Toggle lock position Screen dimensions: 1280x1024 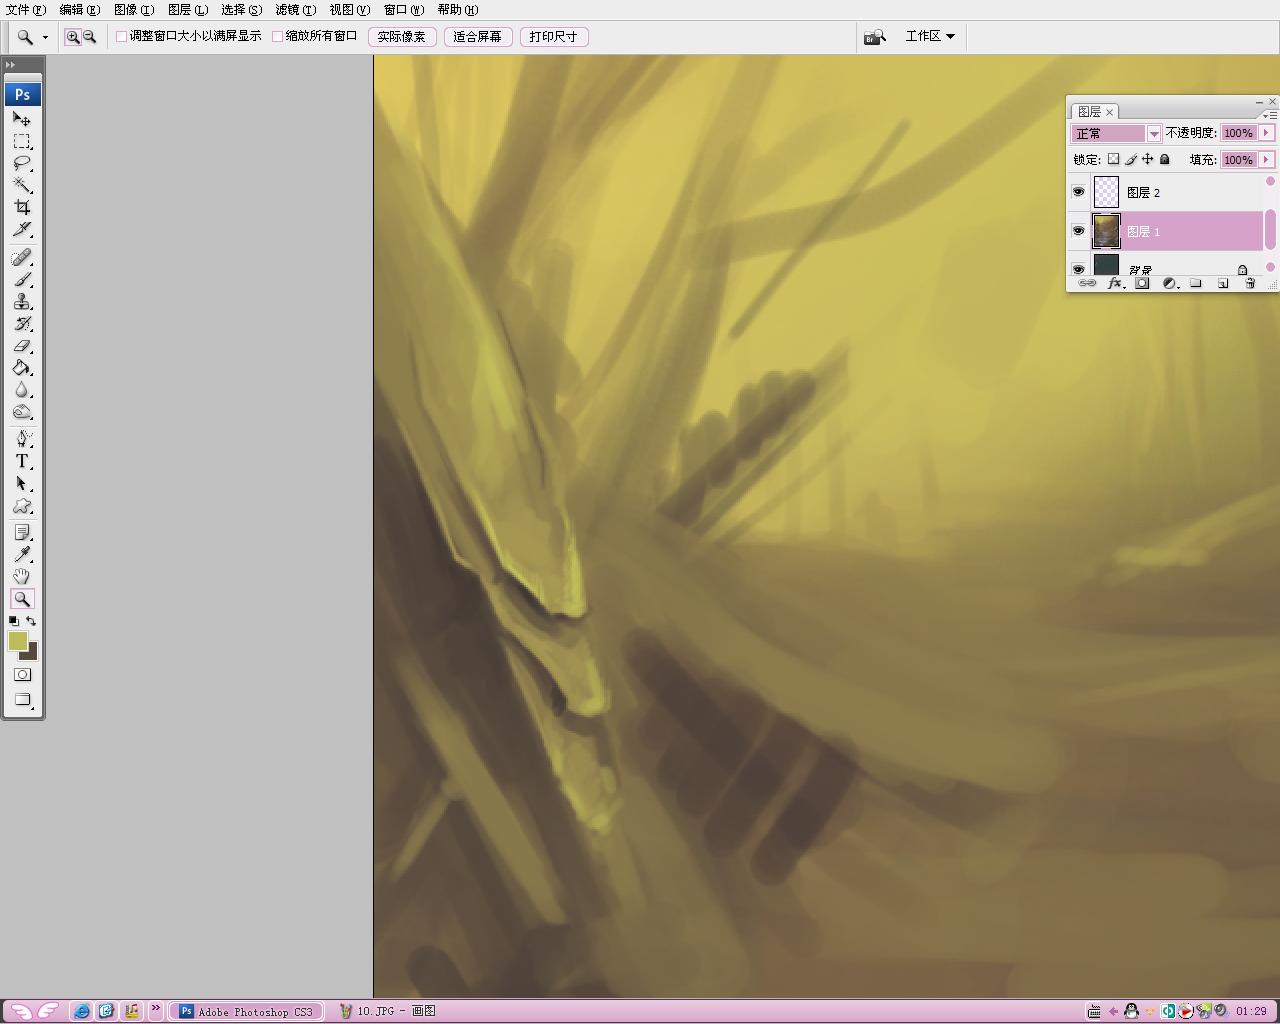tap(1147, 159)
